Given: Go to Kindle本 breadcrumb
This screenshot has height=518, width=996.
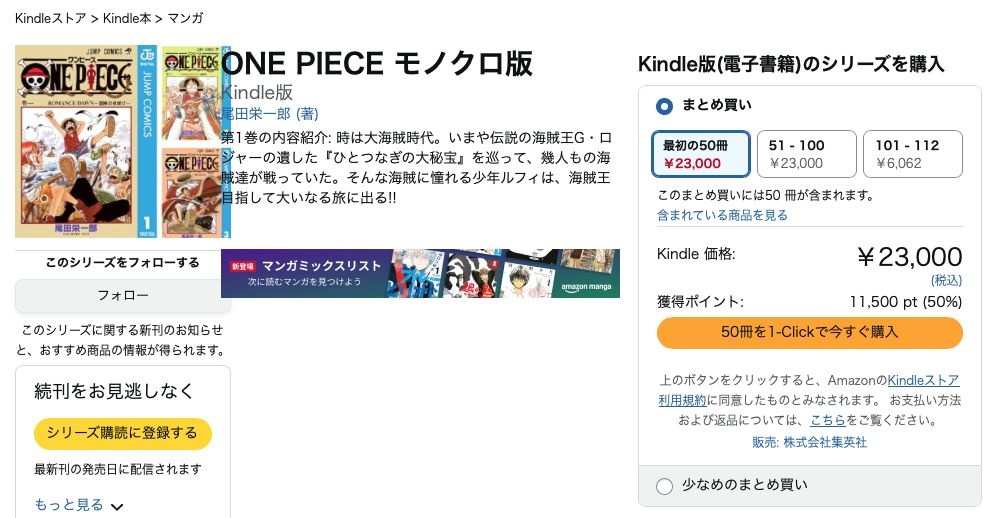Looking at the screenshot, I should (127, 18).
